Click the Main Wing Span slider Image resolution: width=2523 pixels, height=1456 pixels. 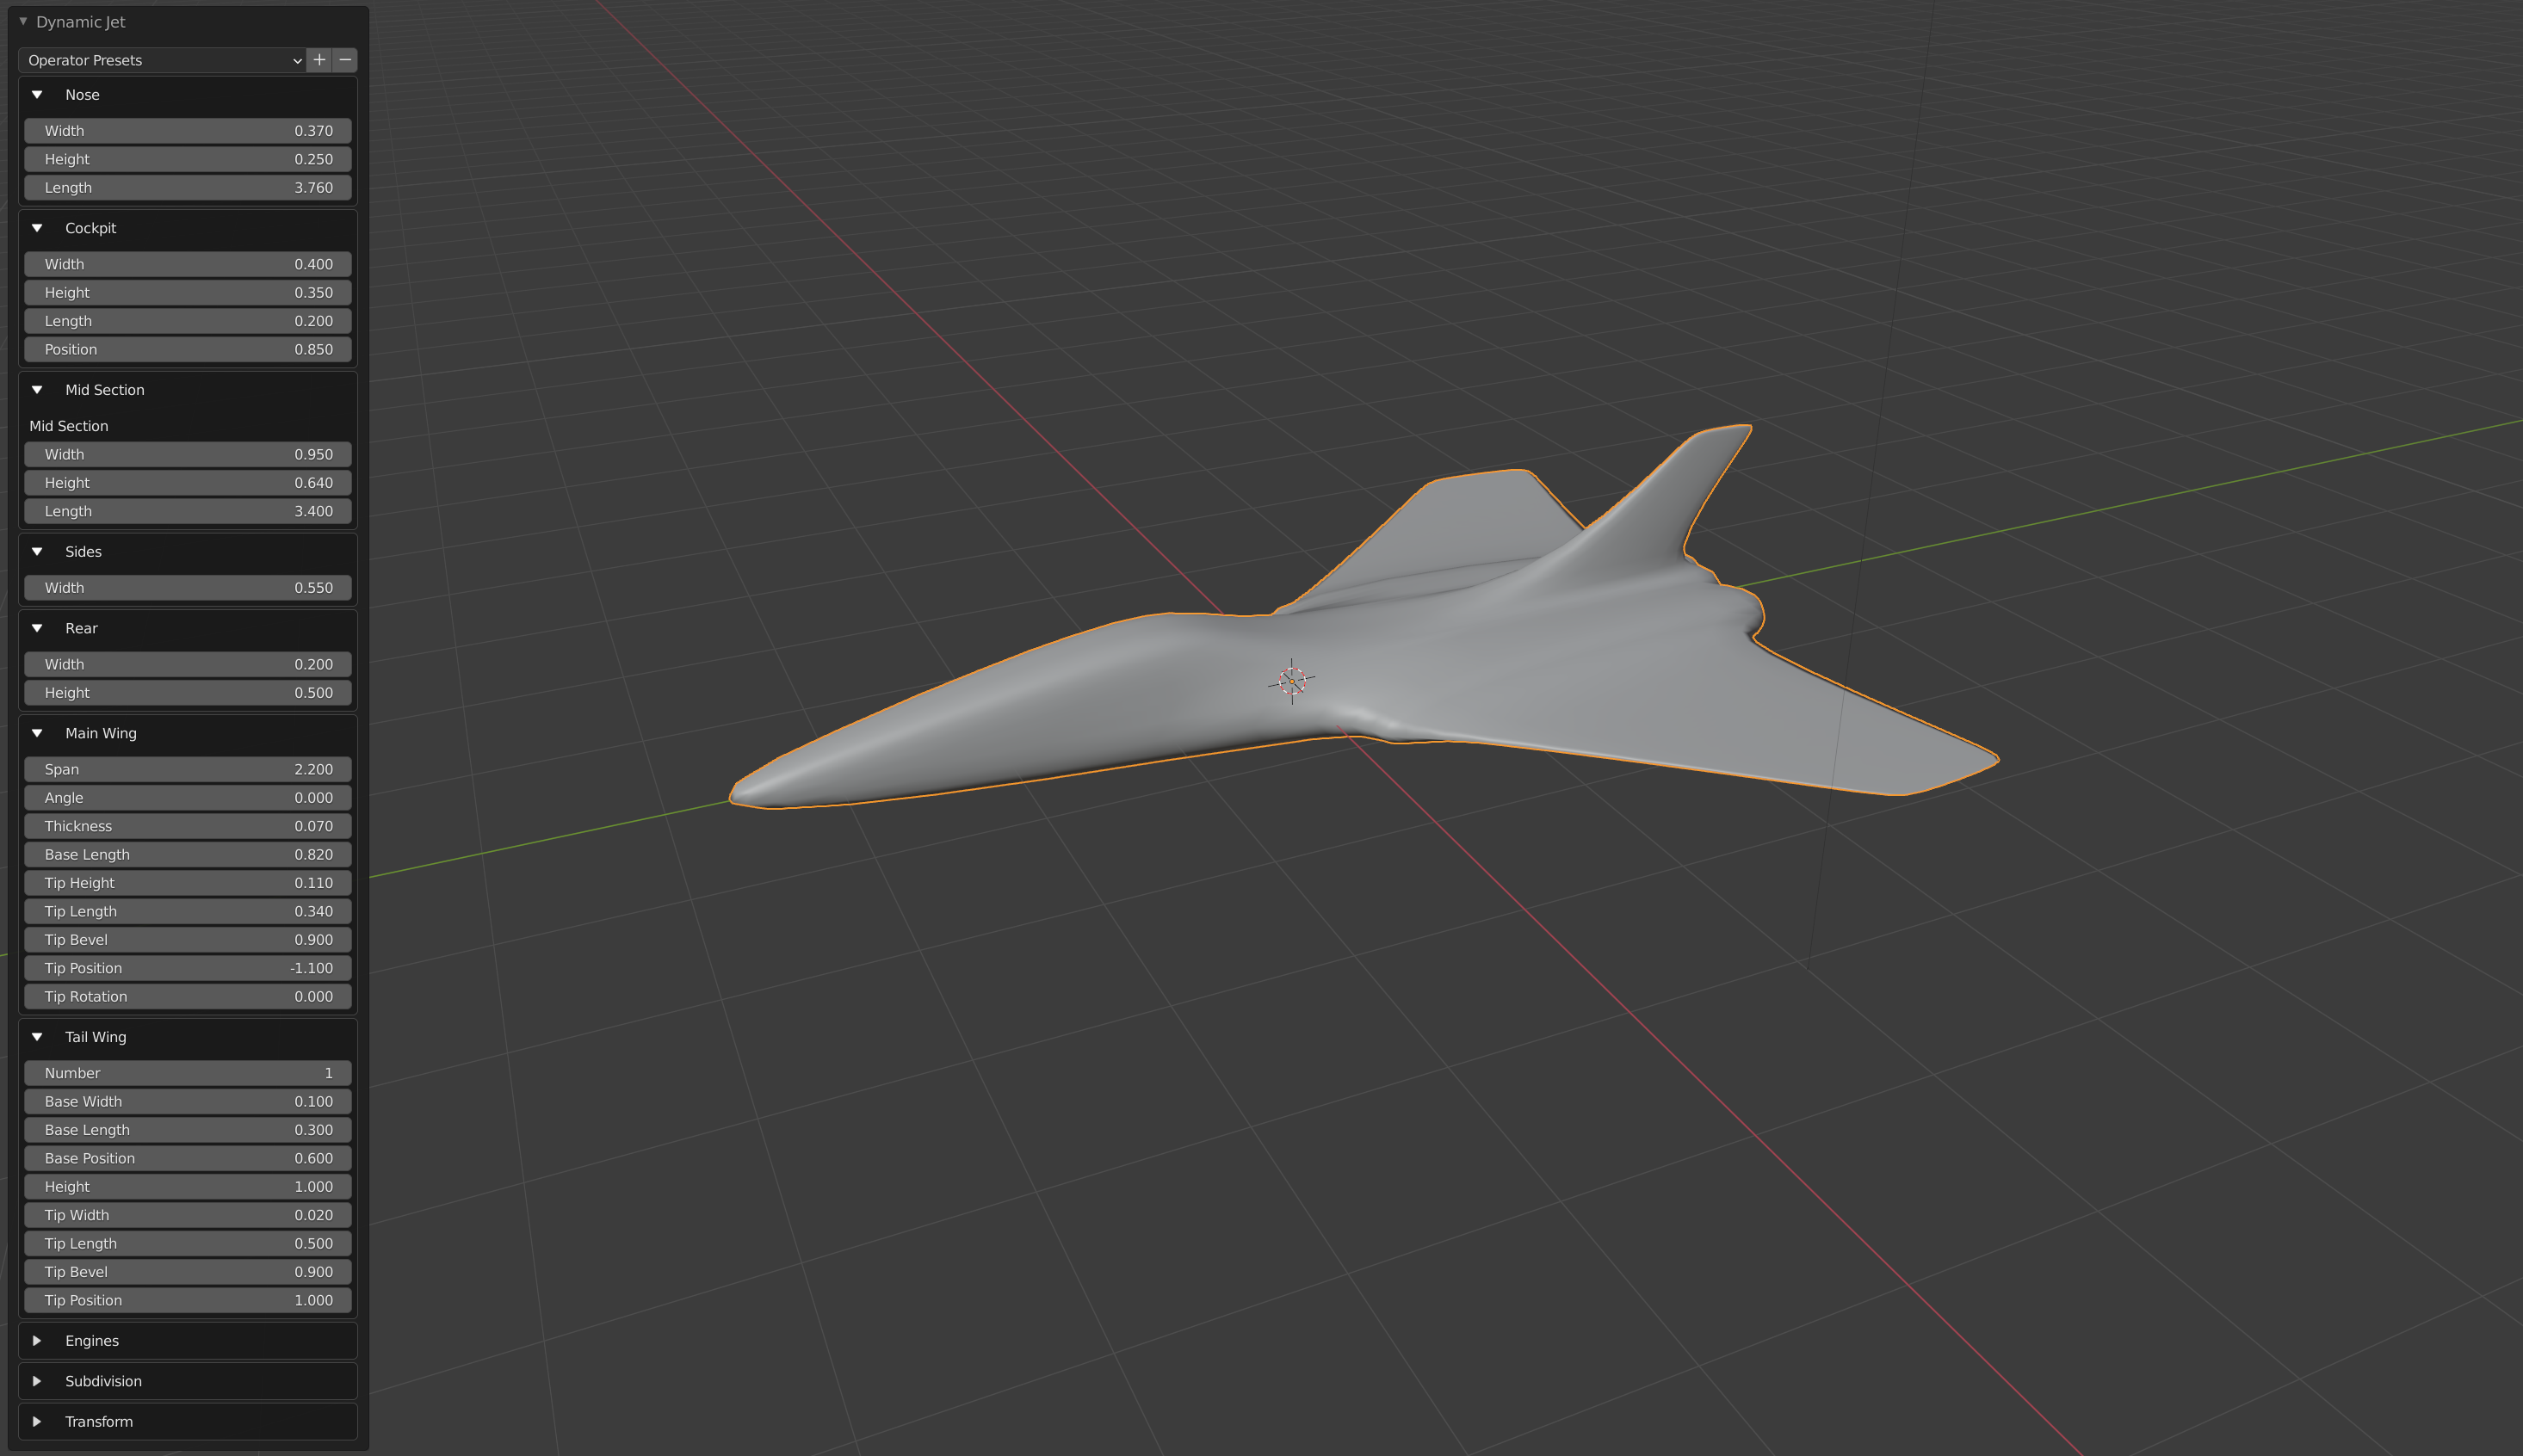188,769
